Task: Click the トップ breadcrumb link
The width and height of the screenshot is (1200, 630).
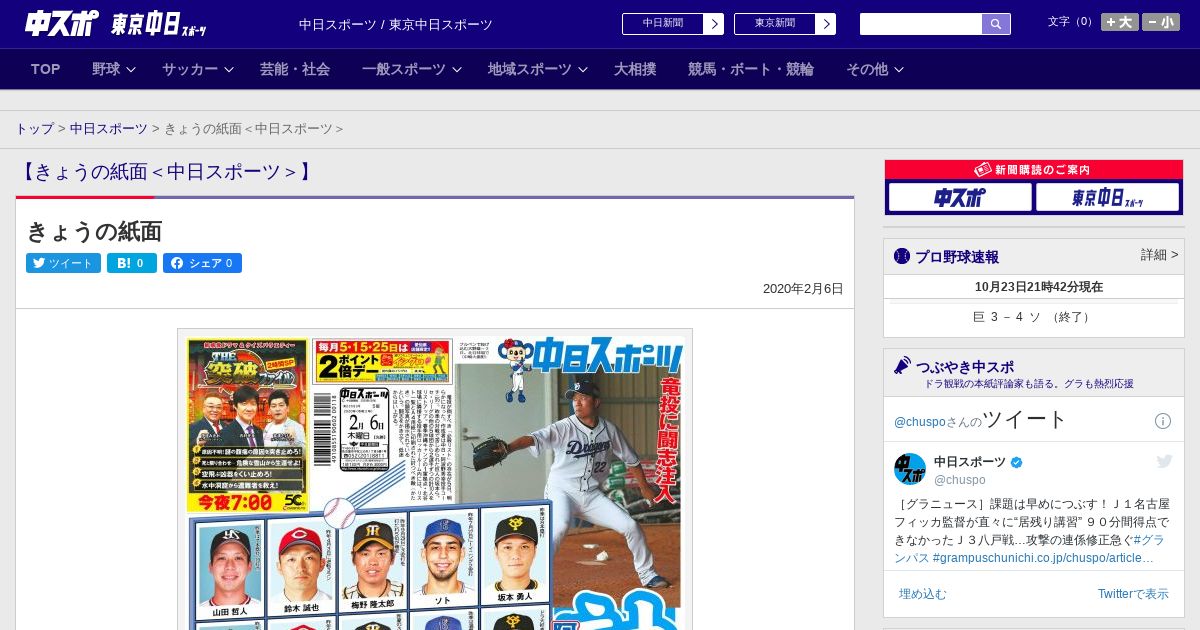Action: click(34, 129)
